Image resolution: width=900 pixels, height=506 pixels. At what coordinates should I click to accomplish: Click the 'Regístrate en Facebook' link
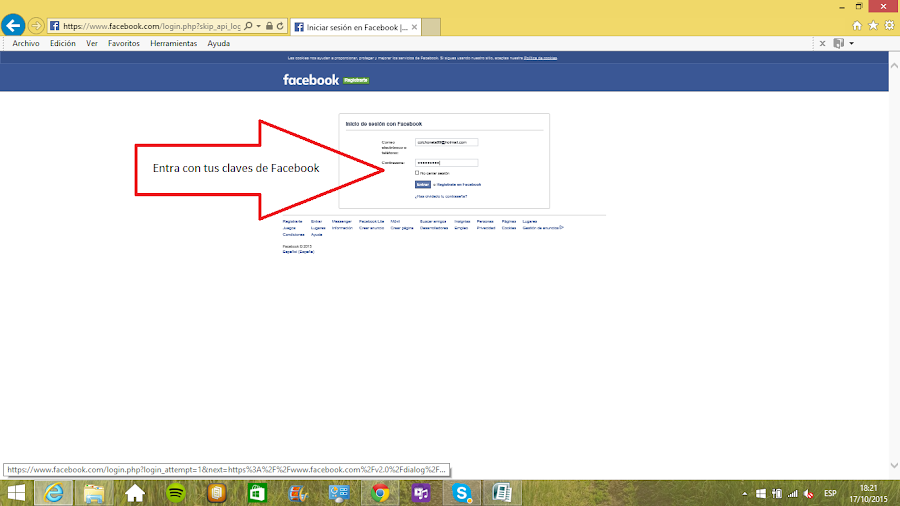(x=459, y=185)
